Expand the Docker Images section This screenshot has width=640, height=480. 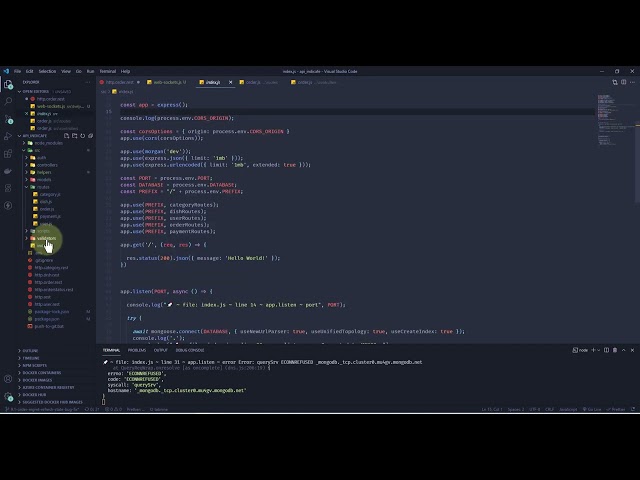click(37, 380)
